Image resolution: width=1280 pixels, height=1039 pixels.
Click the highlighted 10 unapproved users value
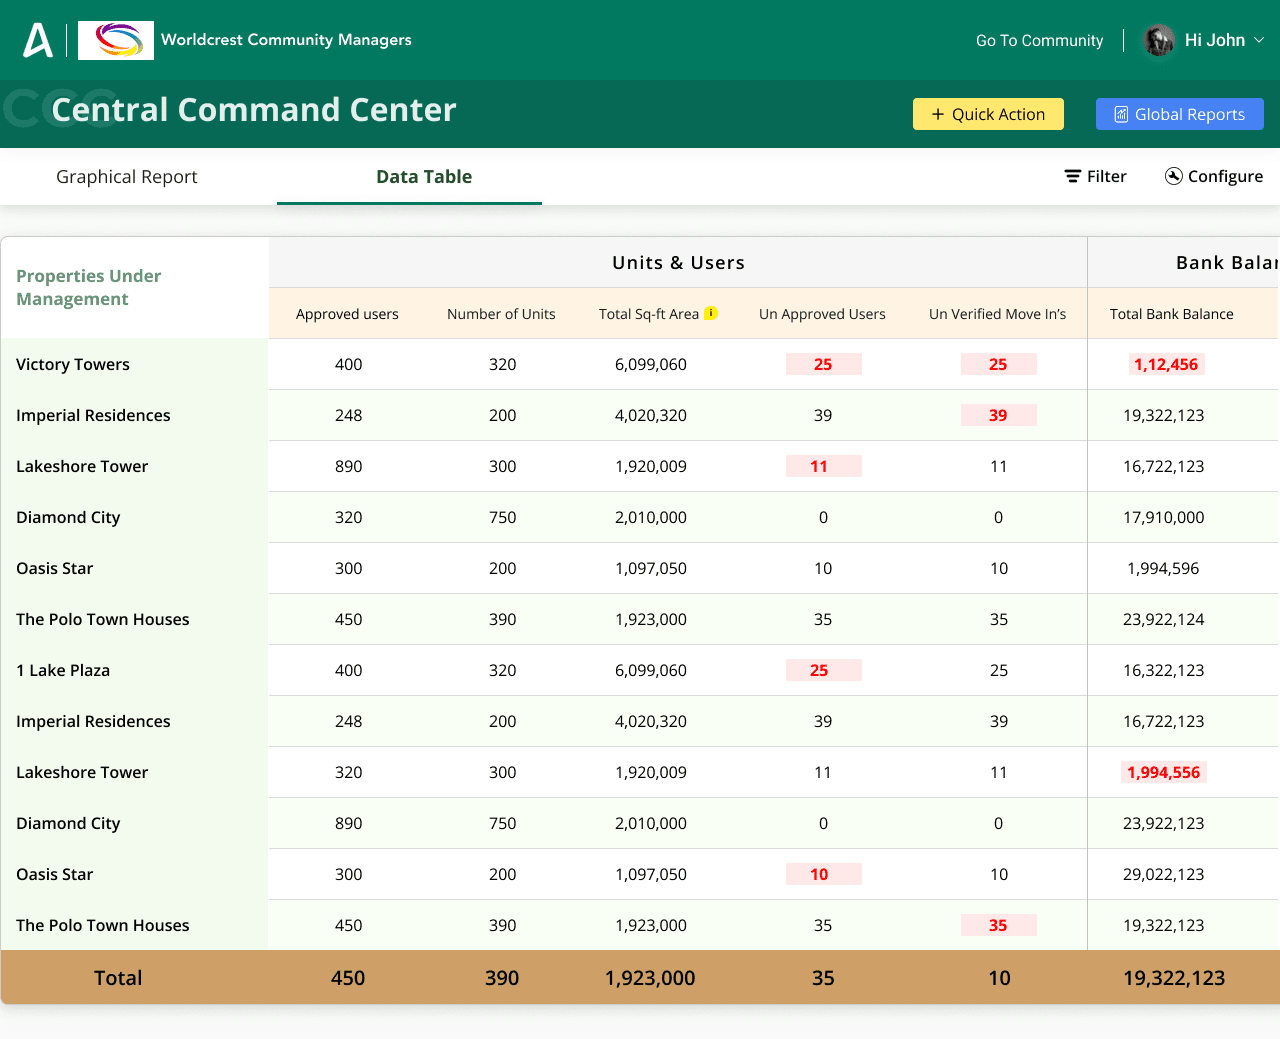tap(823, 874)
